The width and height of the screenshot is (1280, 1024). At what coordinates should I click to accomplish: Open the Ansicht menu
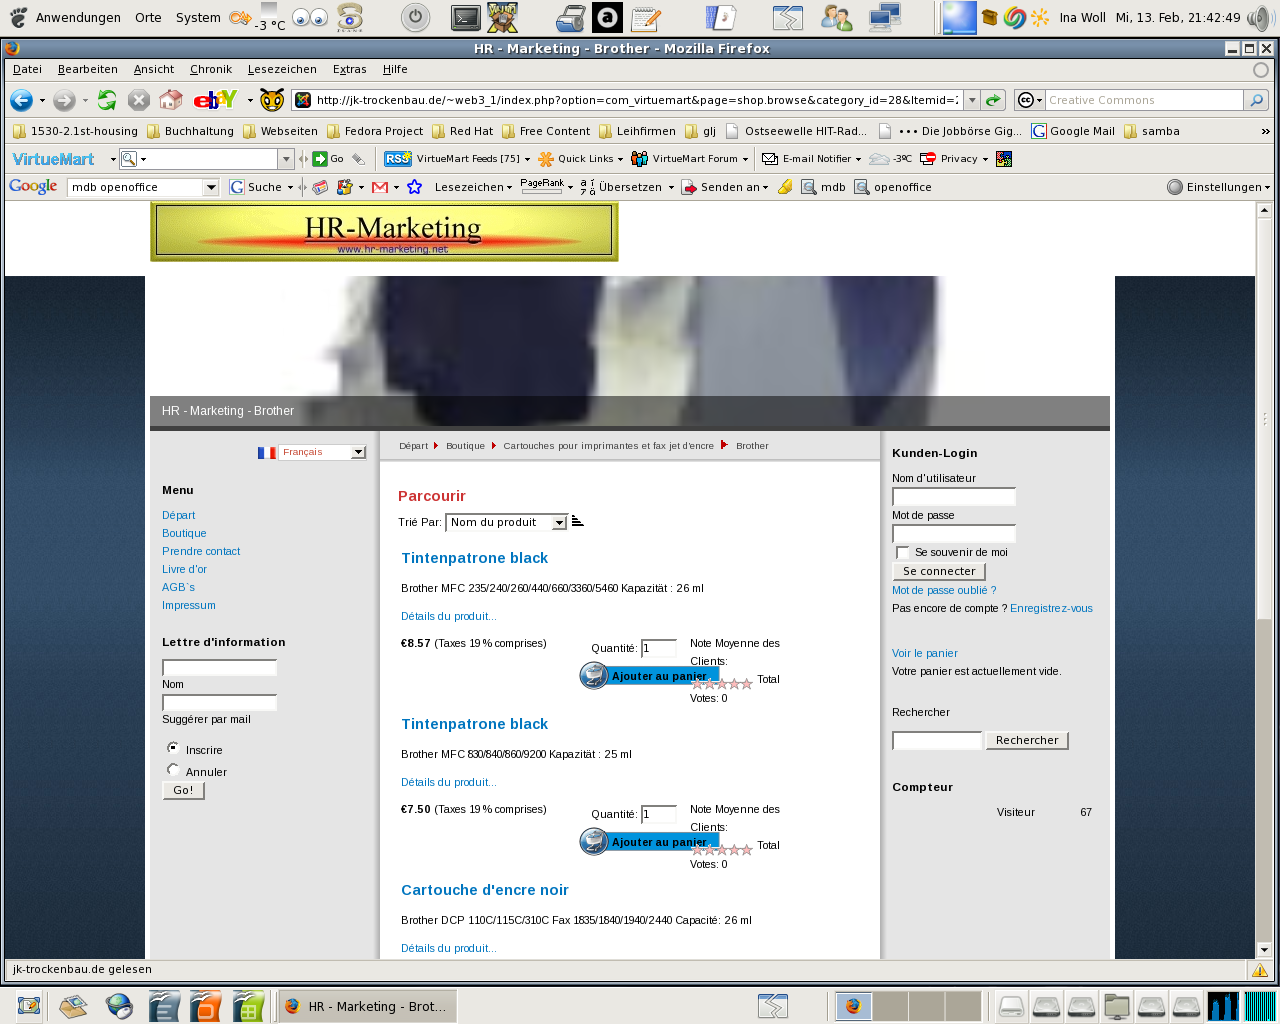[153, 69]
